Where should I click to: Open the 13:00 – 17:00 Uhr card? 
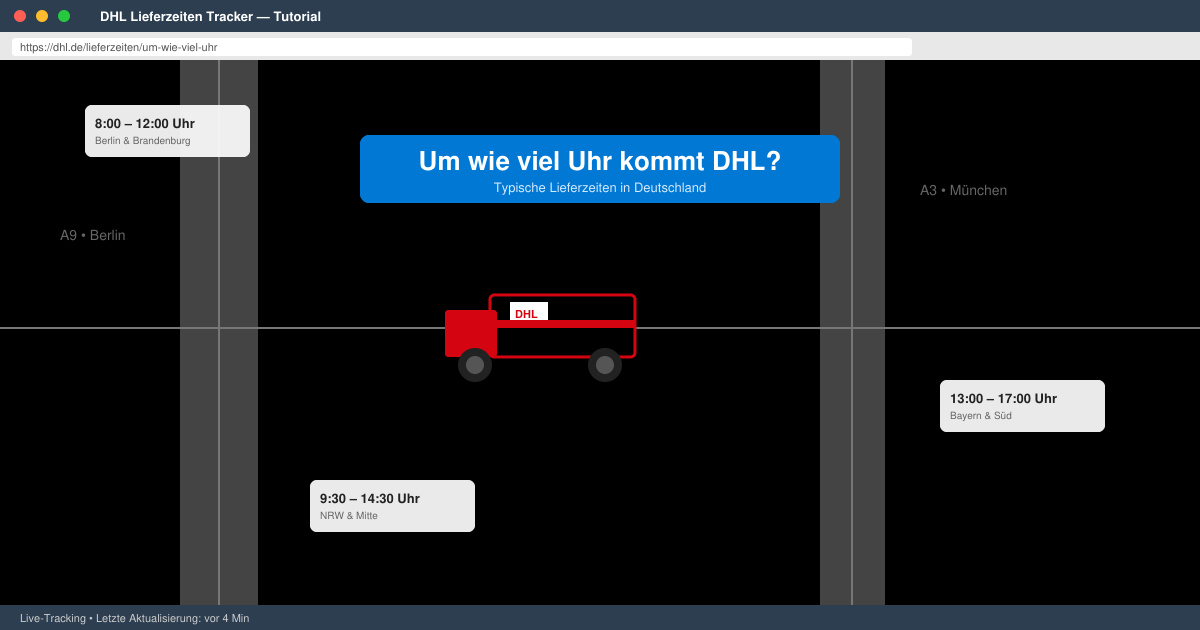pyautogui.click(x=1022, y=406)
